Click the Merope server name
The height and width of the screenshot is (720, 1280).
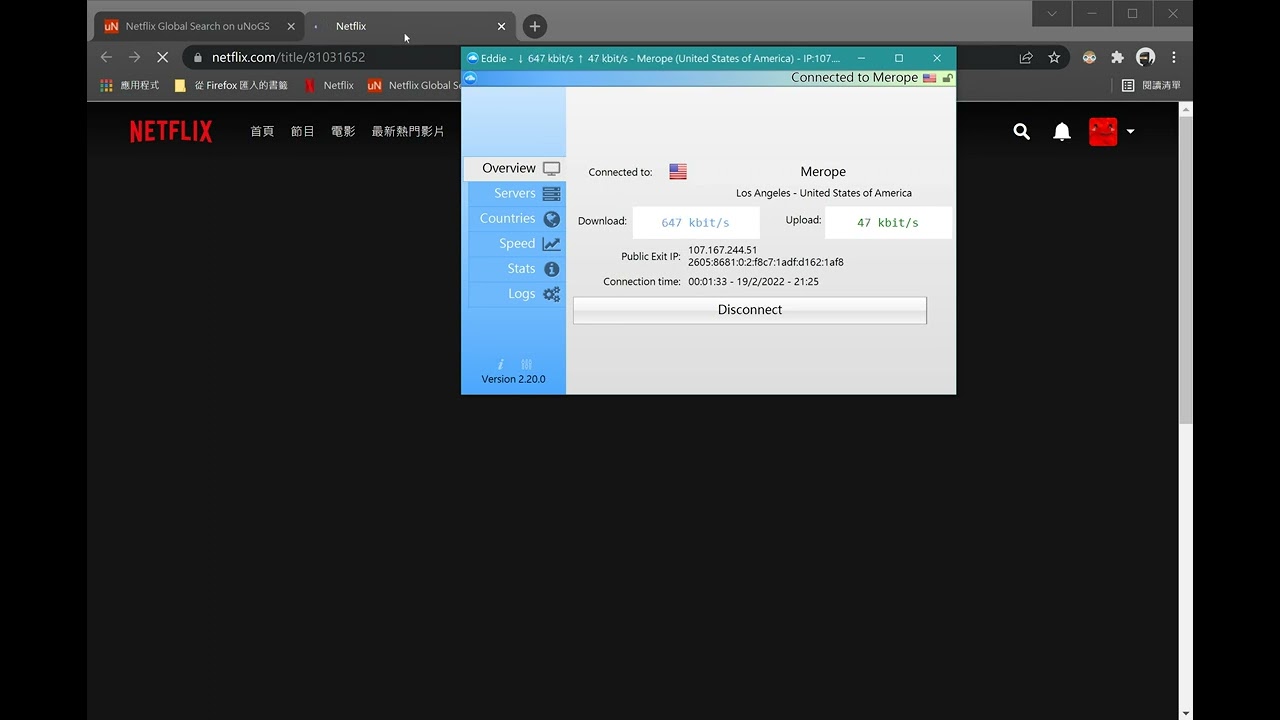[823, 172]
